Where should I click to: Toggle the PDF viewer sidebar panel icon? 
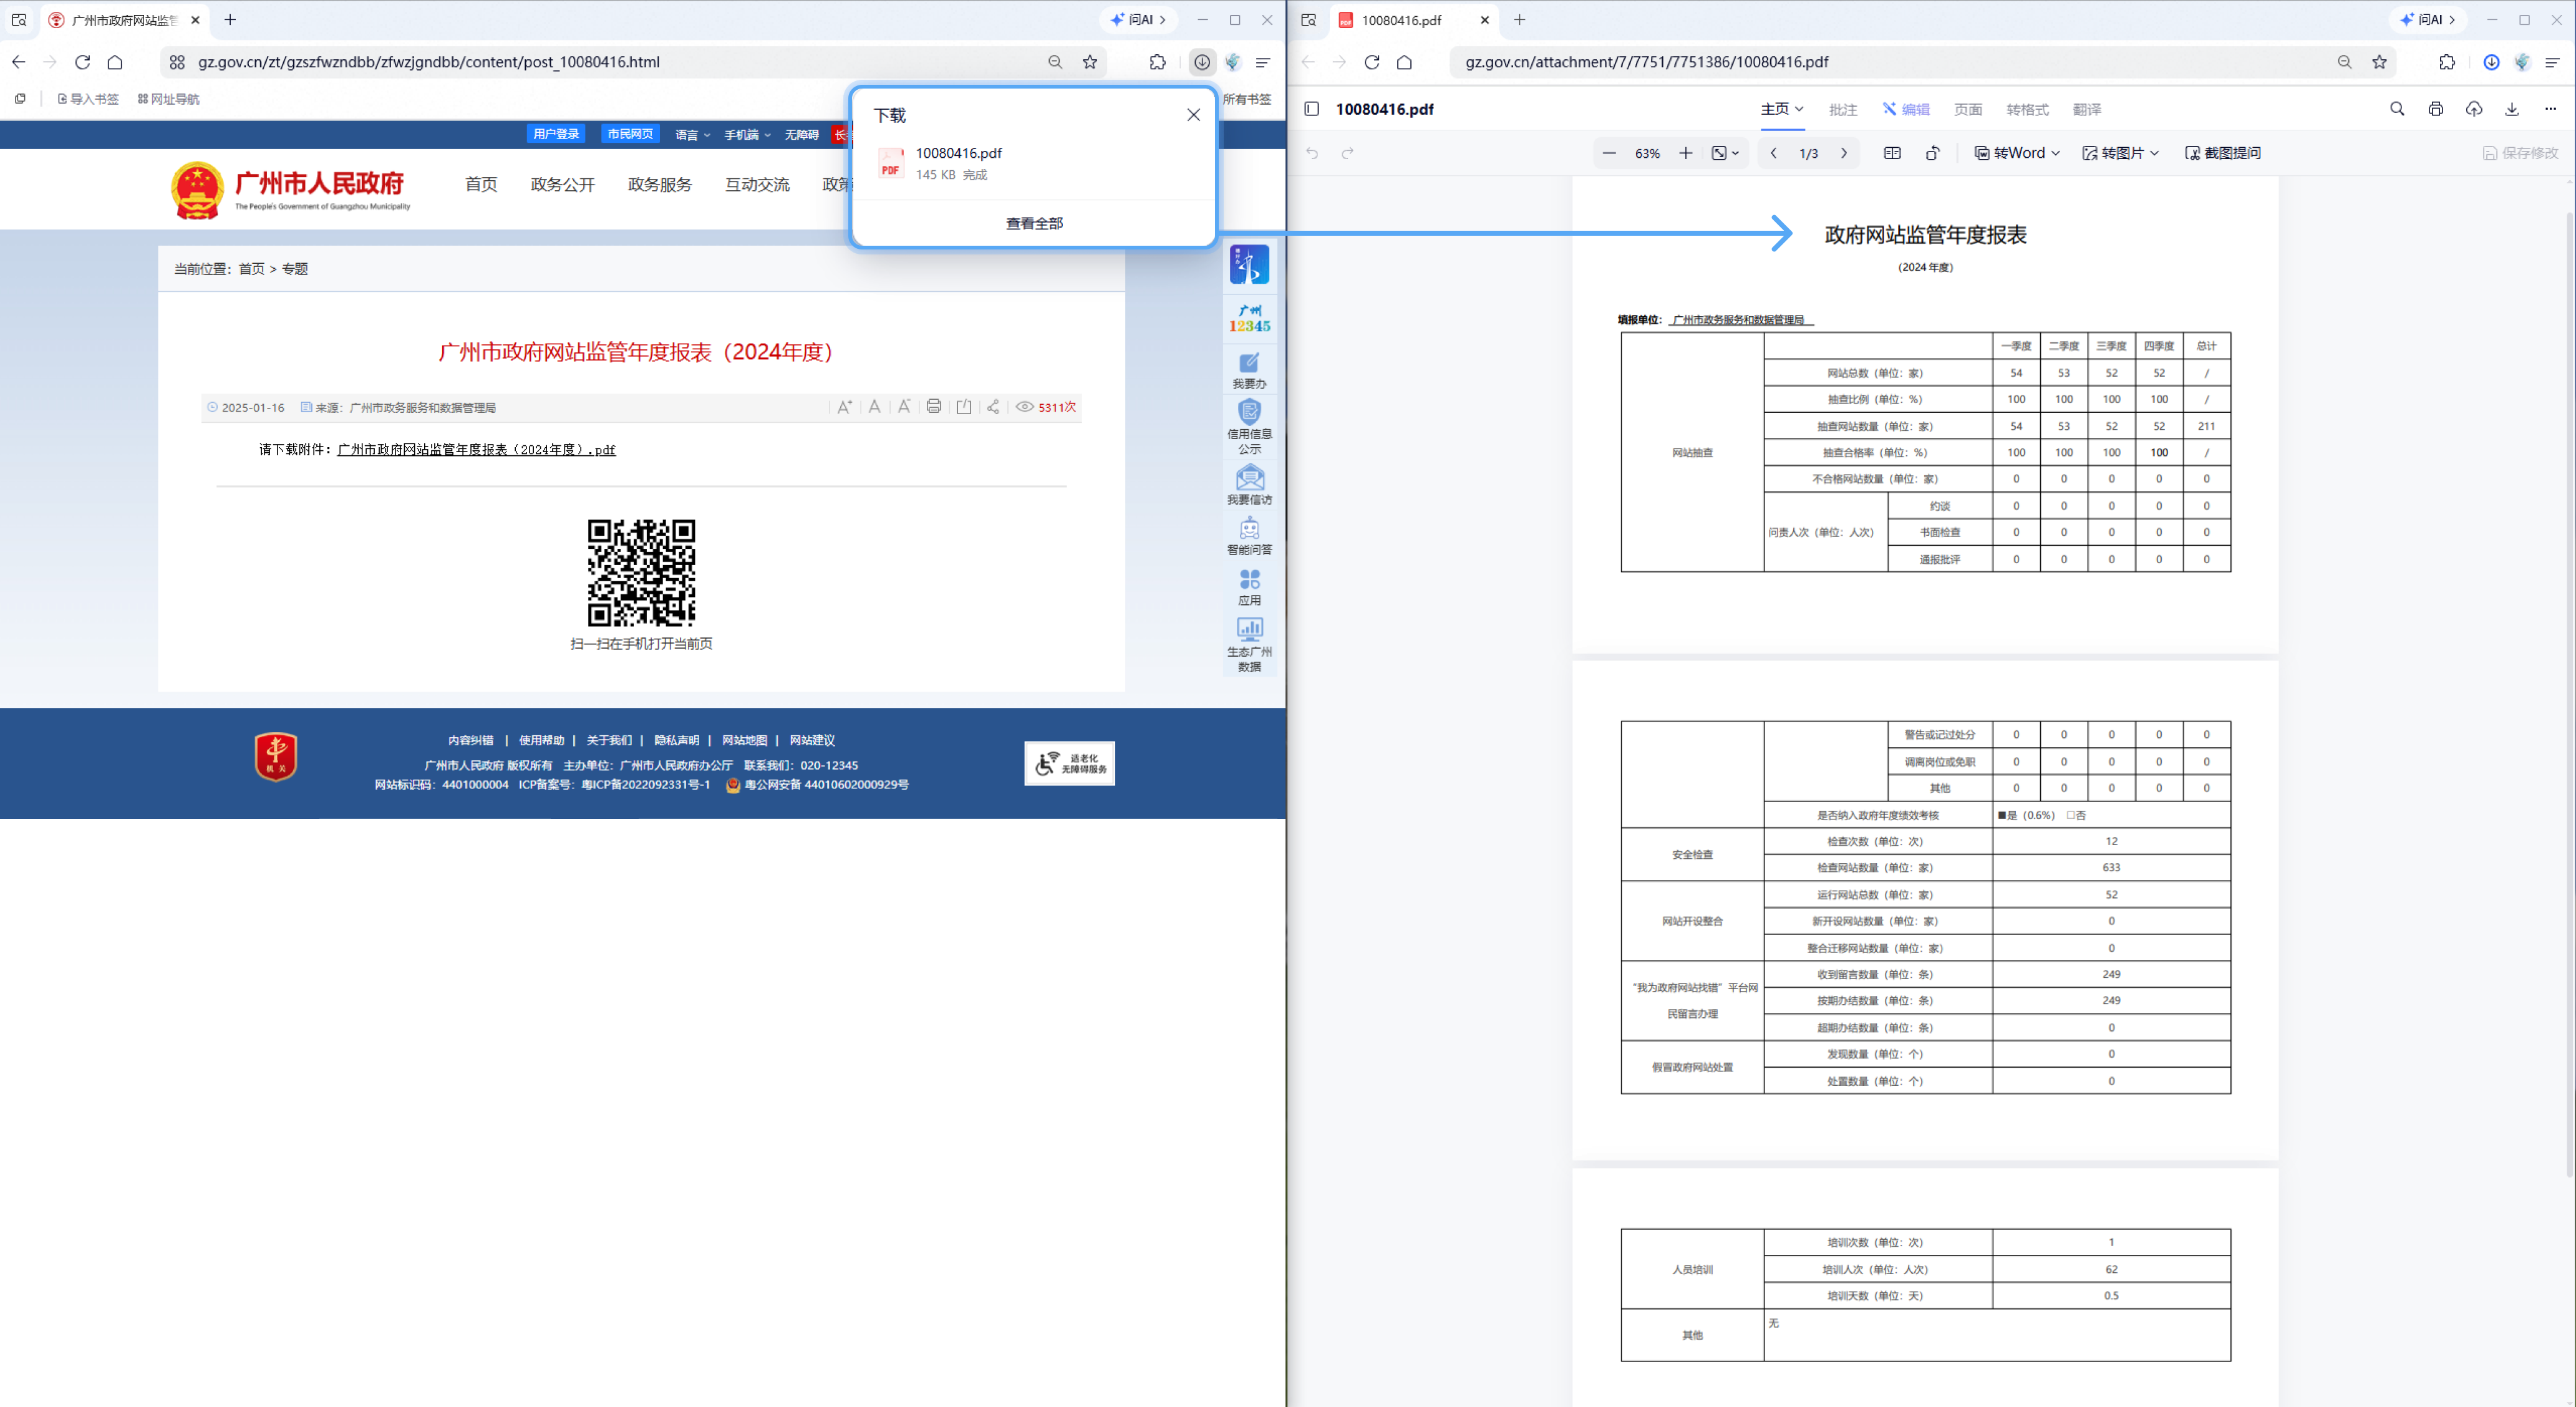click(1311, 109)
